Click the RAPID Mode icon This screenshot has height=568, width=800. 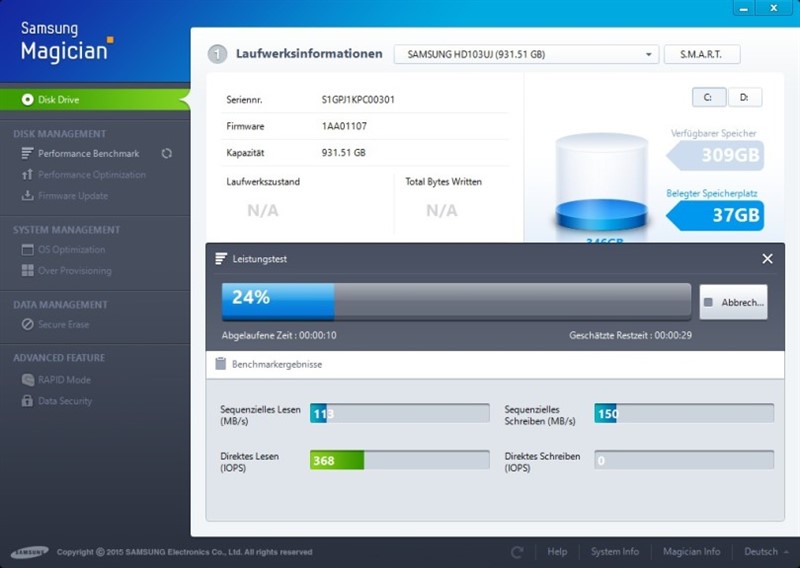point(28,380)
